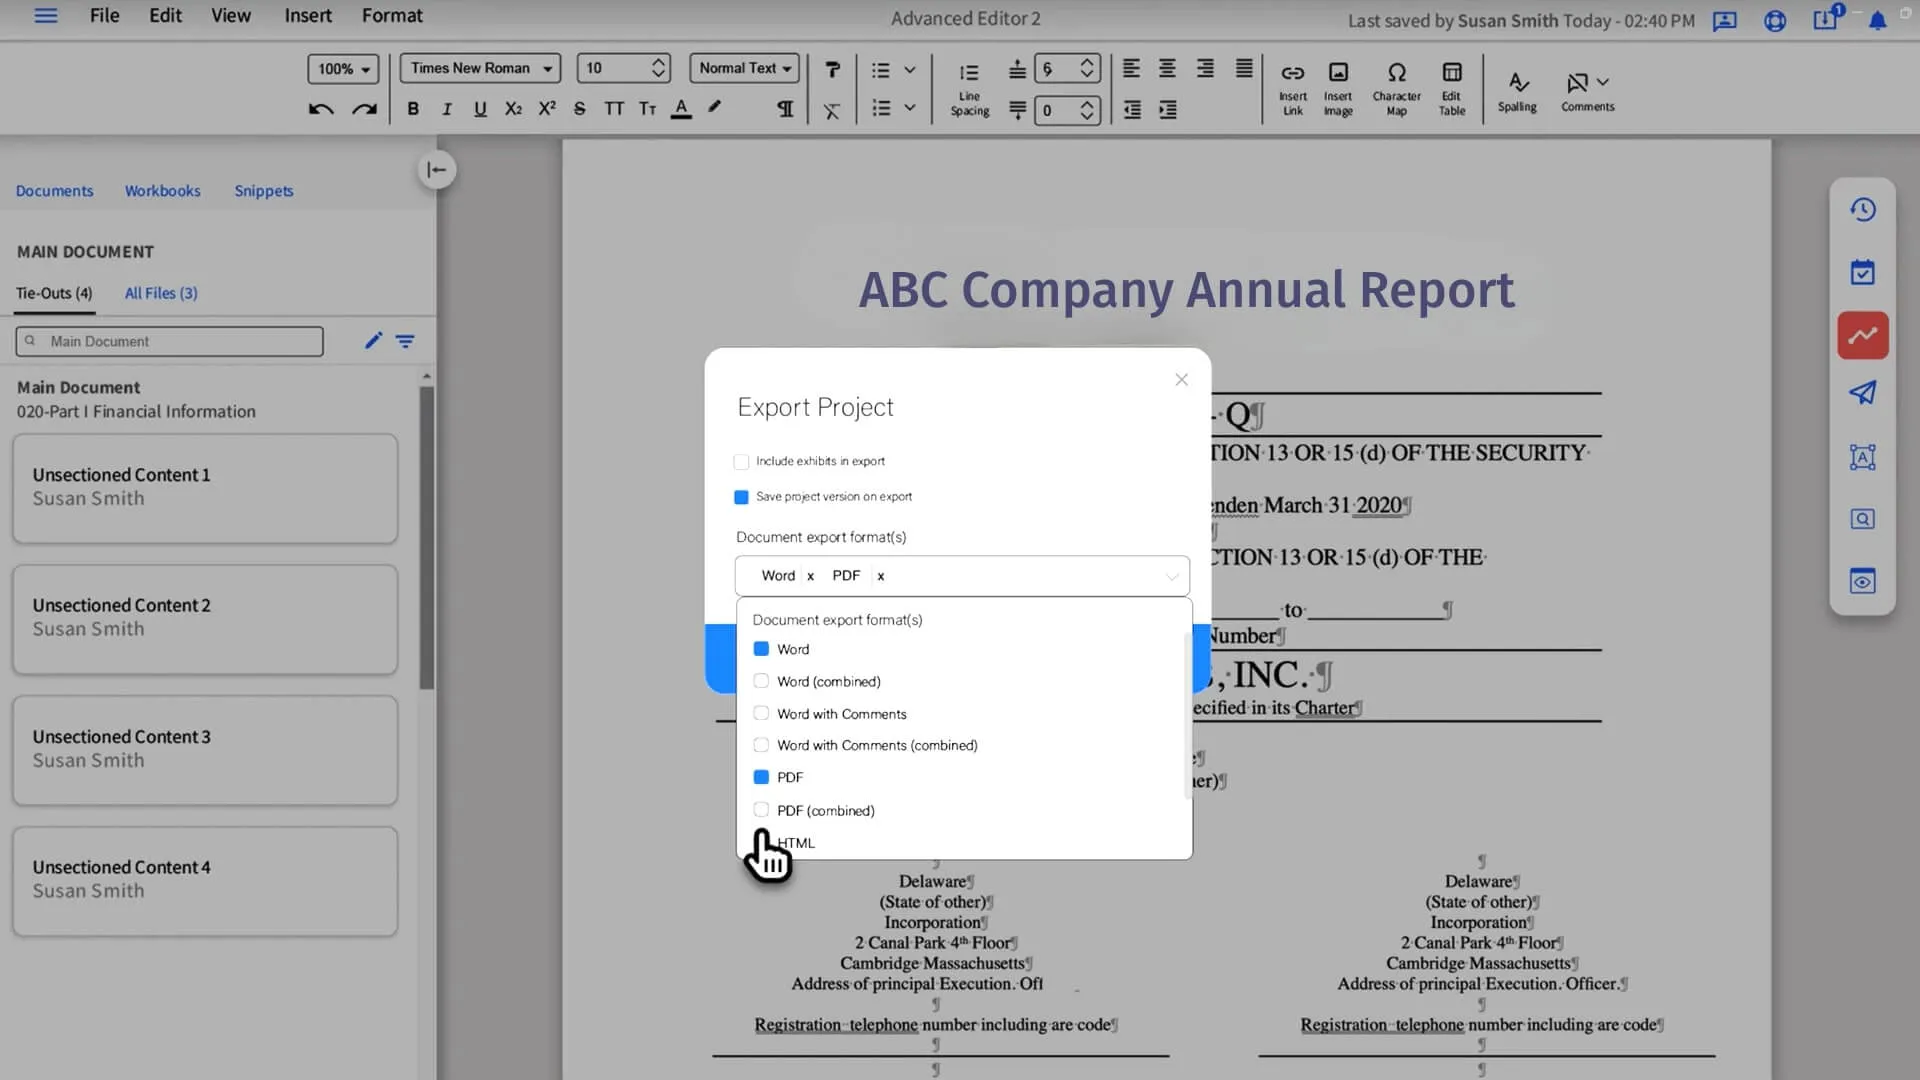The height and width of the screenshot is (1080, 1920).
Task: Uncheck Save project version on export
Action: tap(741, 497)
